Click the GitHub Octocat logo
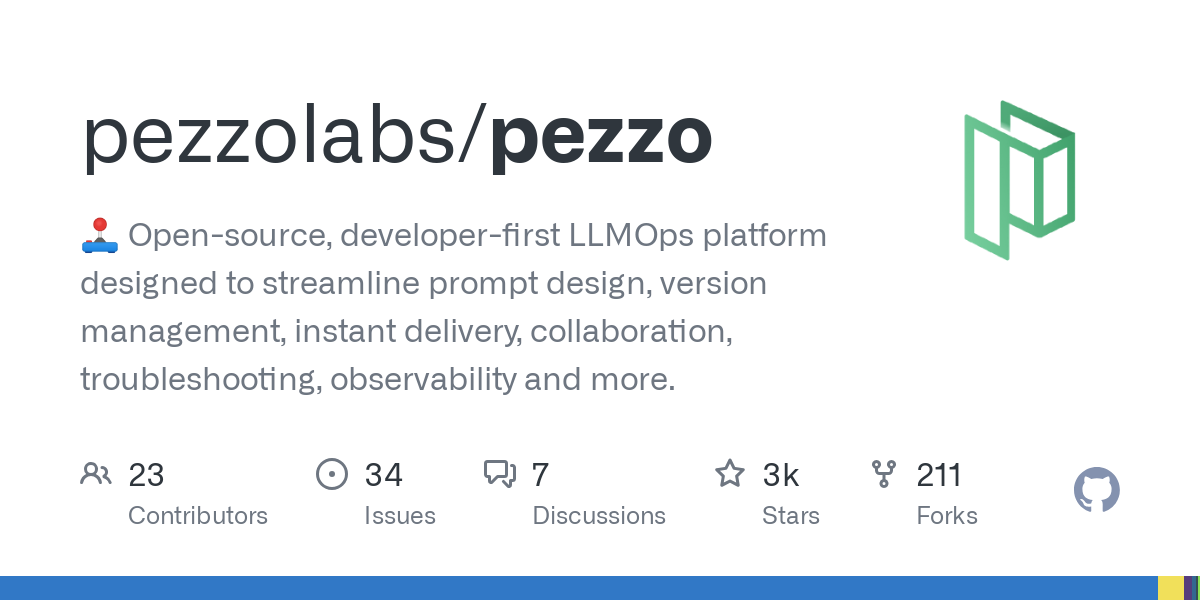 [1096, 491]
